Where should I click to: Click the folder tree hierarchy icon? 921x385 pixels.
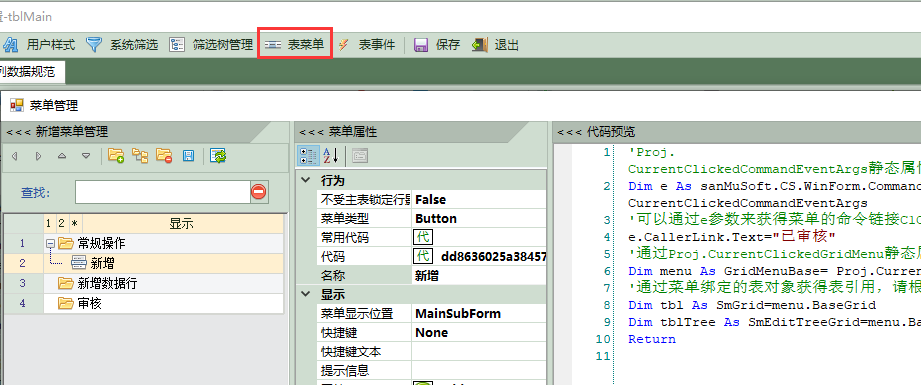coord(140,156)
